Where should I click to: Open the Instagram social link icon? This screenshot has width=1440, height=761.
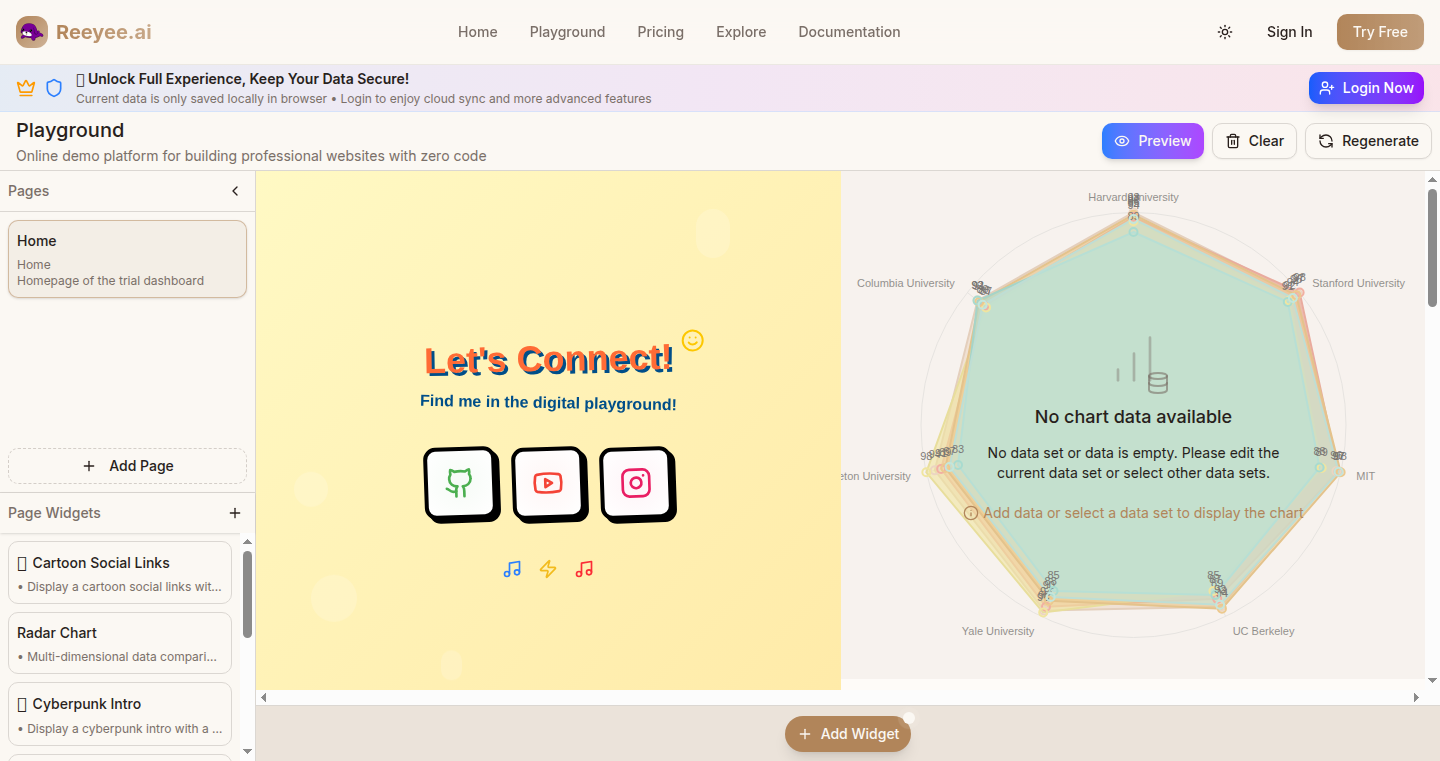click(636, 484)
